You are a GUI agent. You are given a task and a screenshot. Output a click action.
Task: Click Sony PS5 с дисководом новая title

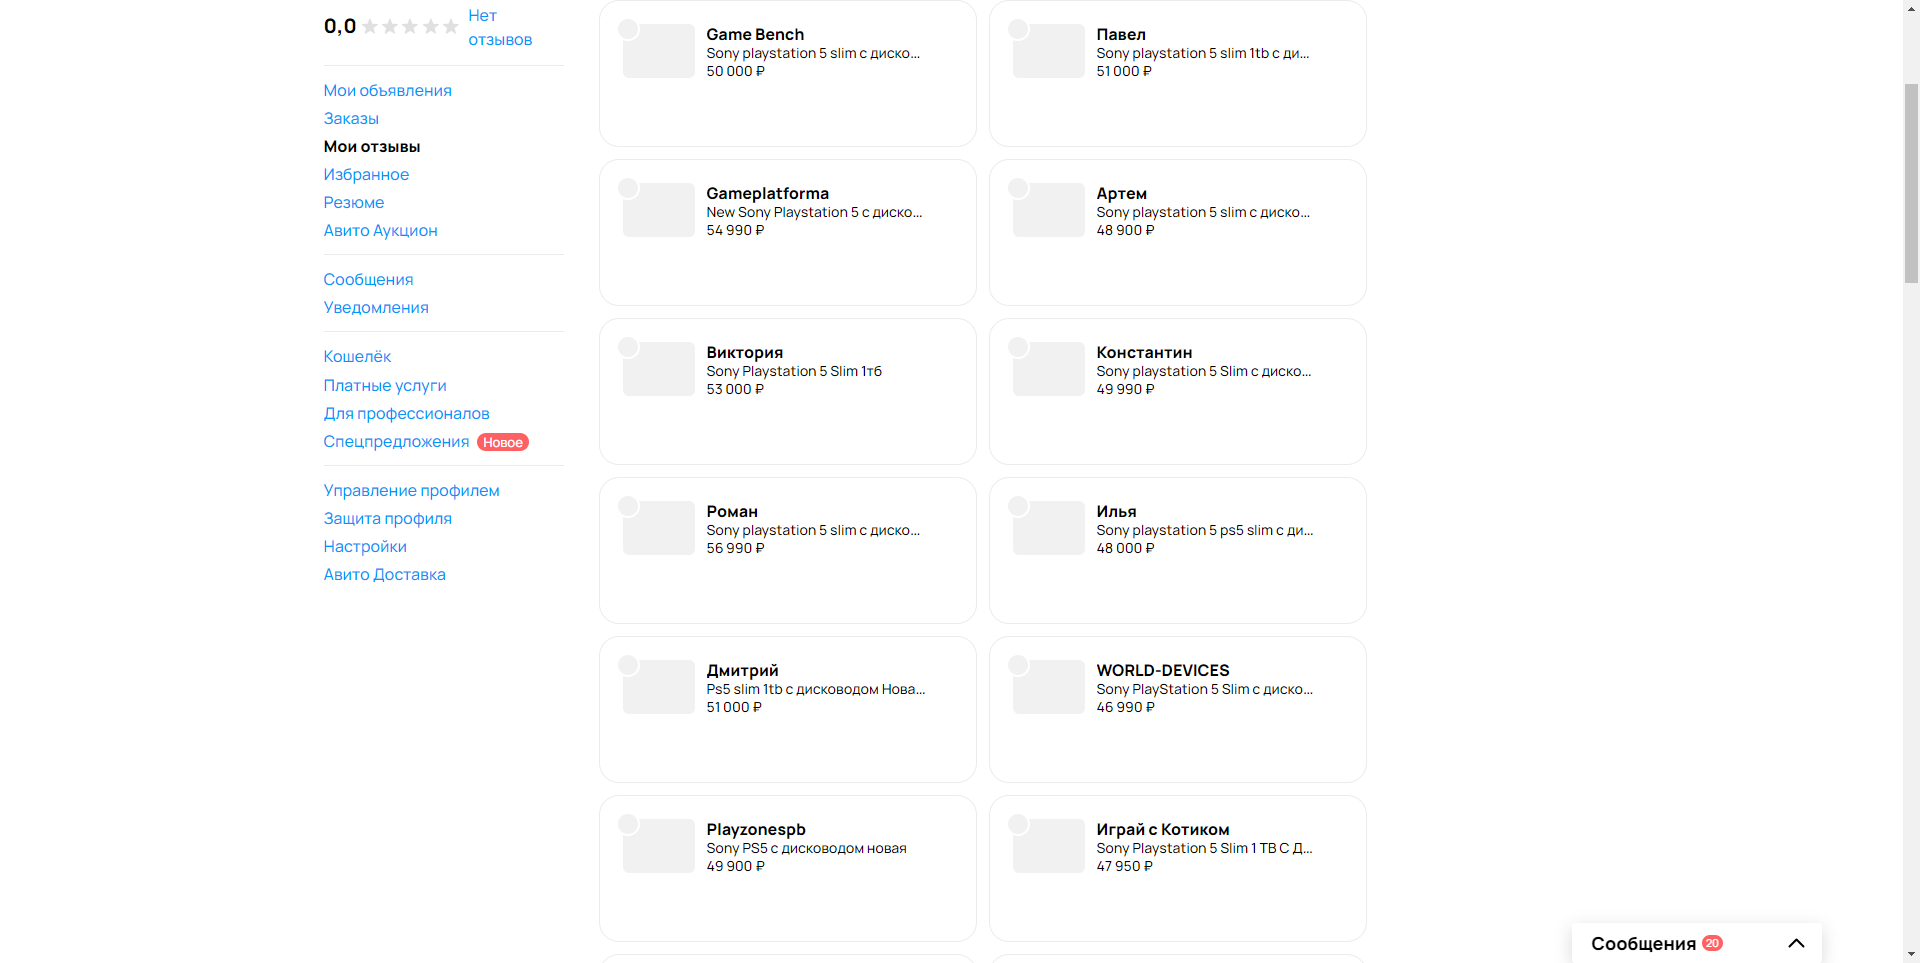pyautogui.click(x=806, y=848)
